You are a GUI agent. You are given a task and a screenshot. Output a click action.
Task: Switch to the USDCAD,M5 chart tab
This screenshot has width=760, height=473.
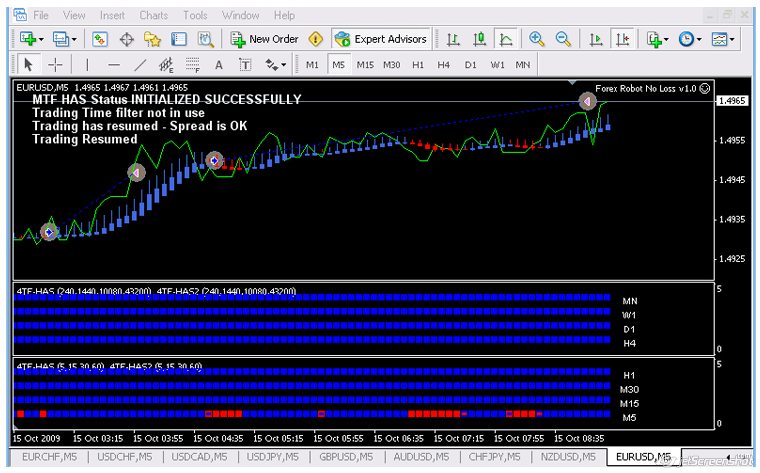199,457
